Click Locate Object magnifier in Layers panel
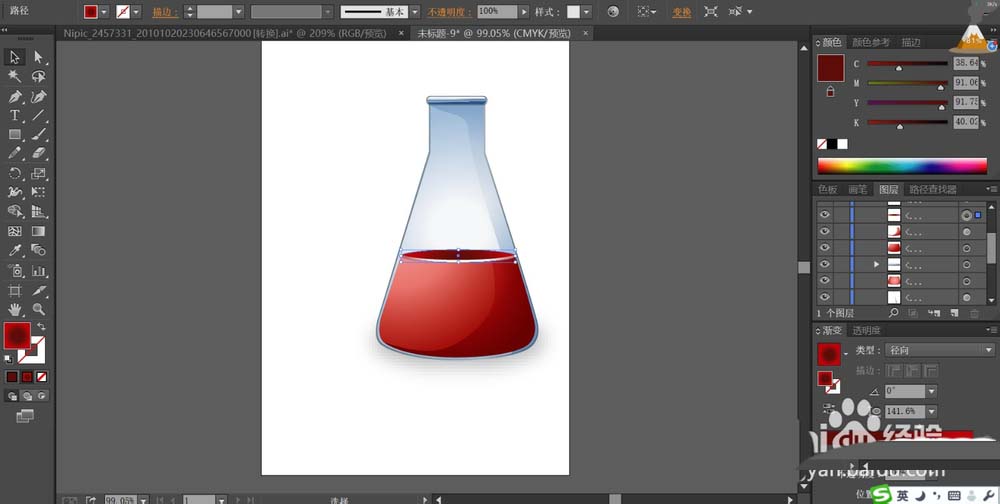This screenshot has width=1000, height=504. [893, 313]
